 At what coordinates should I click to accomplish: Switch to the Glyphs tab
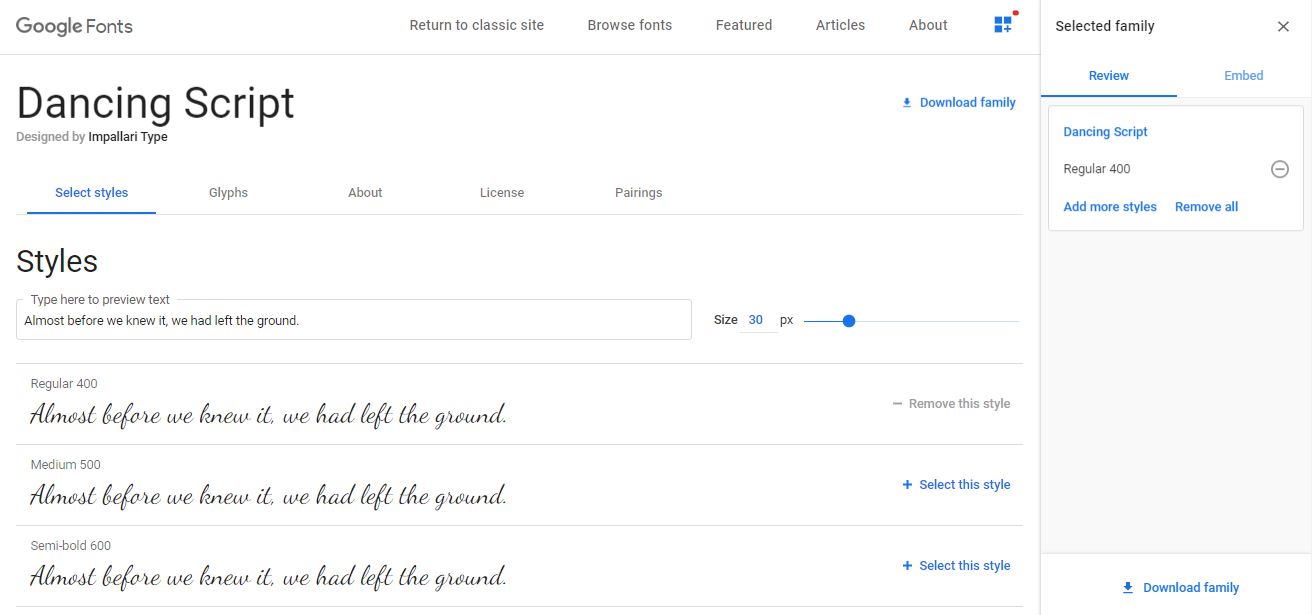coord(228,192)
